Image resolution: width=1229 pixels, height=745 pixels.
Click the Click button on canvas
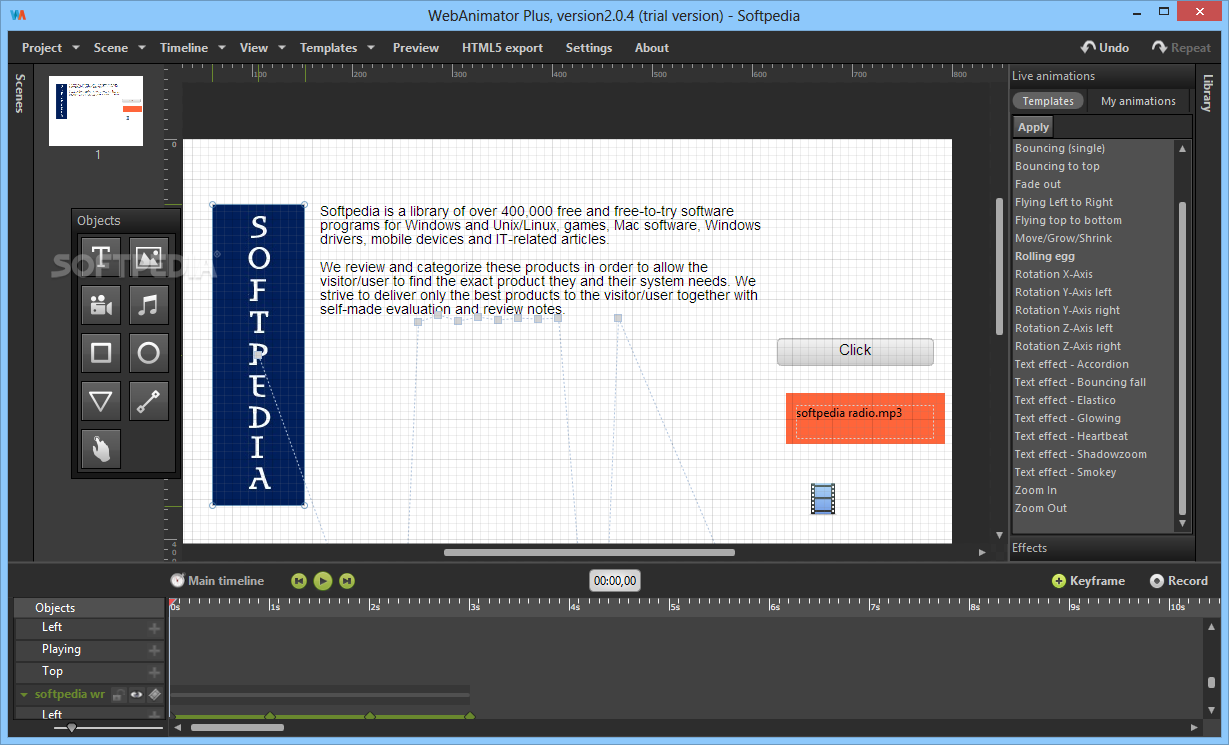coord(855,351)
